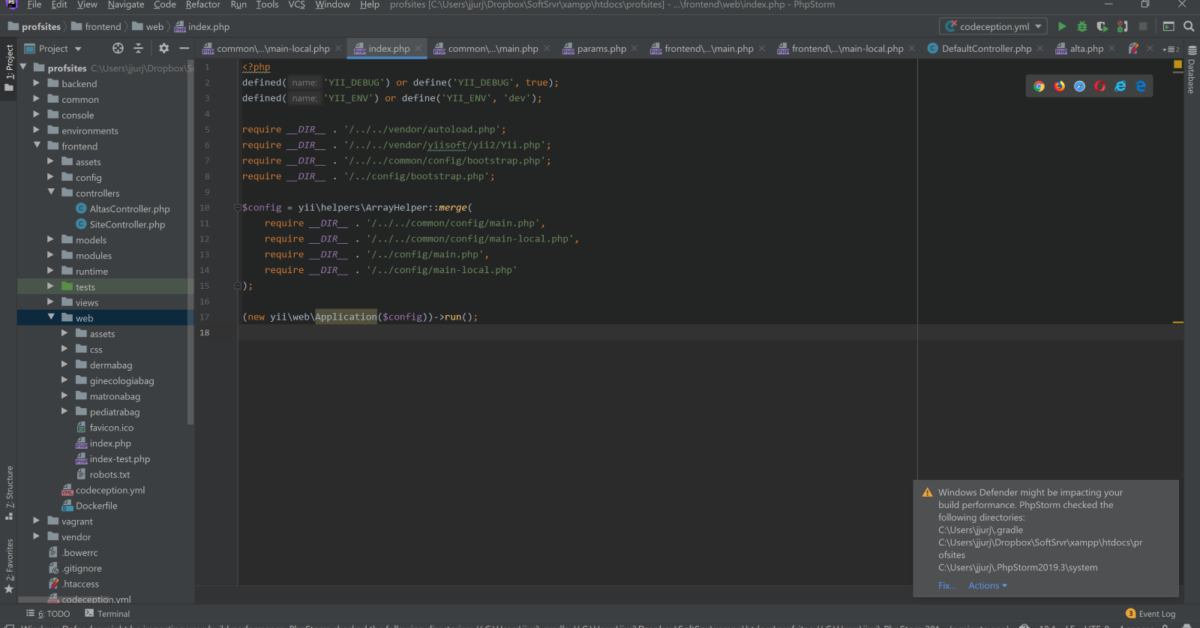
Task: Collapse the controllers folder
Action: pos(51,193)
